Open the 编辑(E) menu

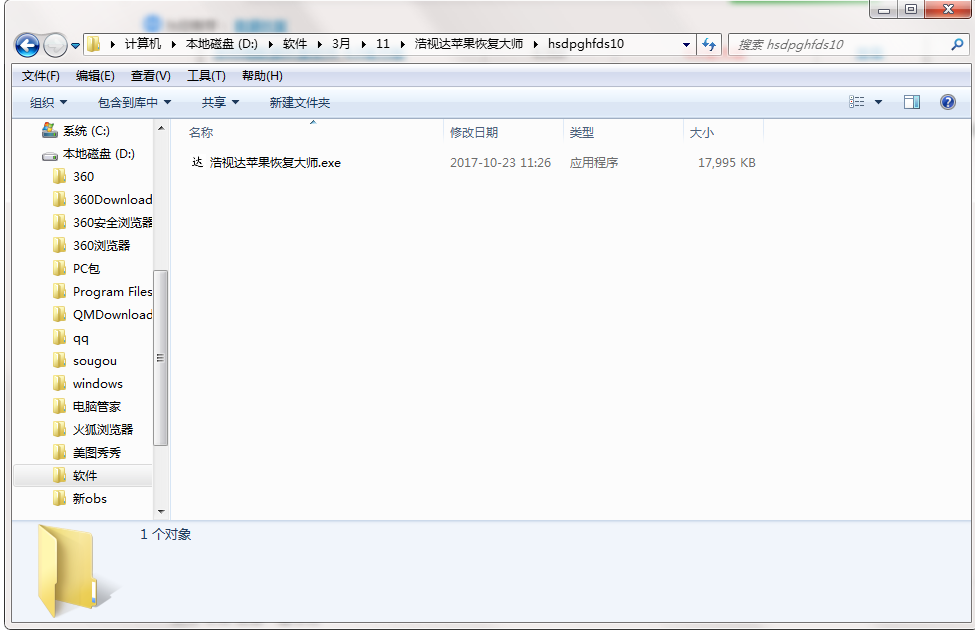[x=95, y=76]
